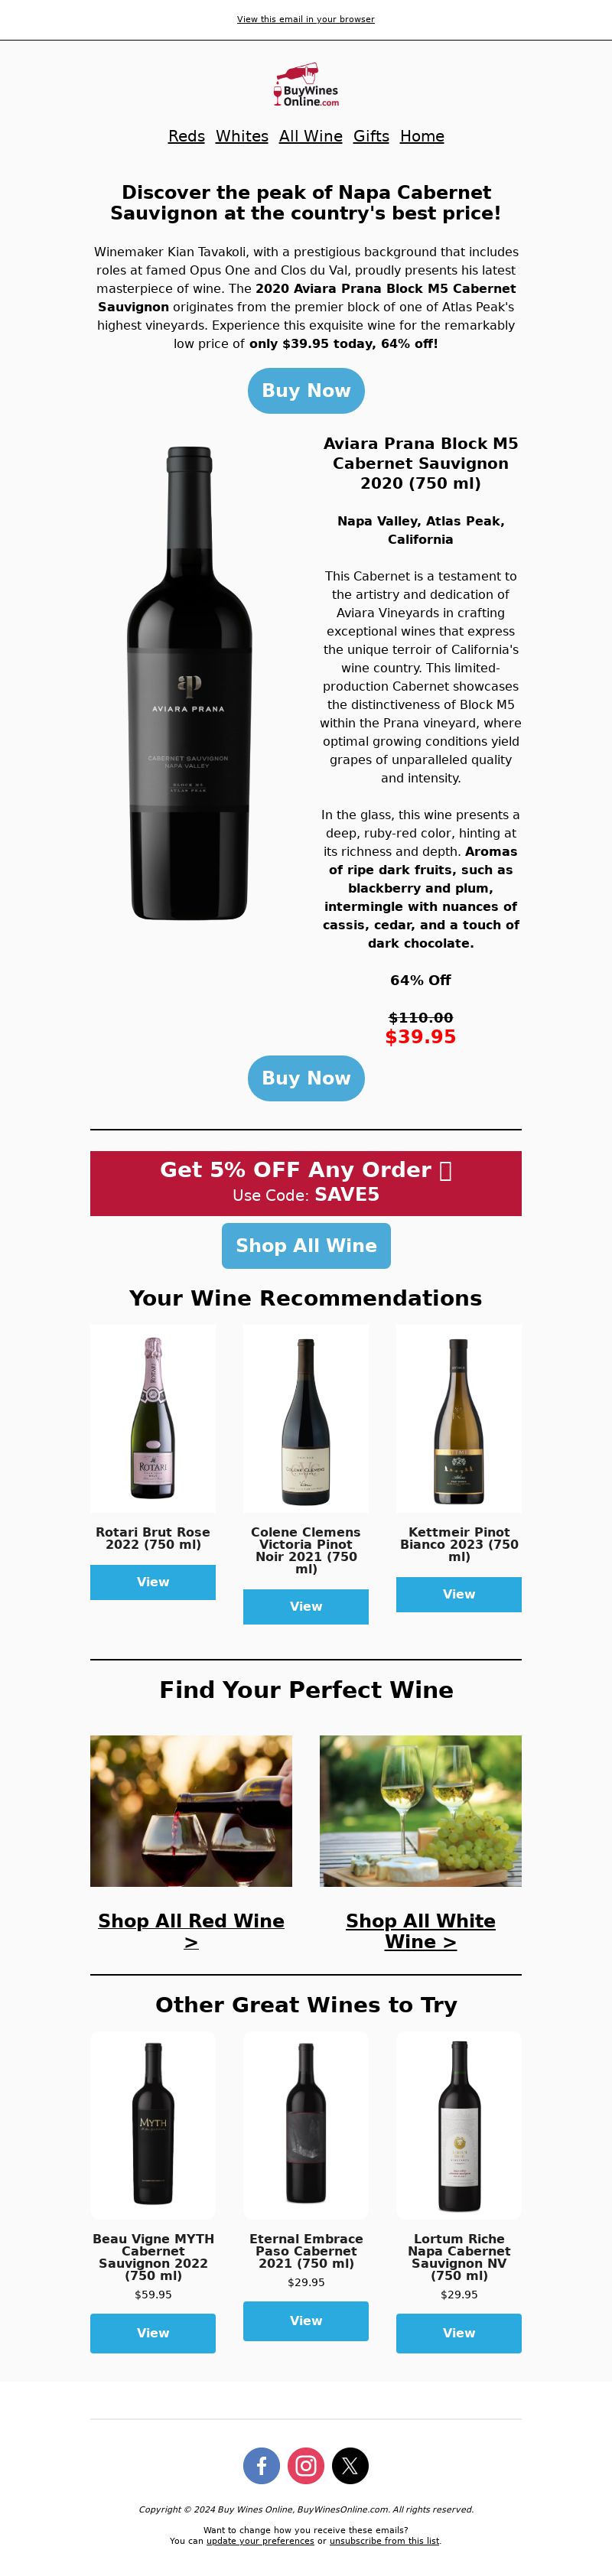Open the X (Twitter) social icon

tap(350, 2465)
